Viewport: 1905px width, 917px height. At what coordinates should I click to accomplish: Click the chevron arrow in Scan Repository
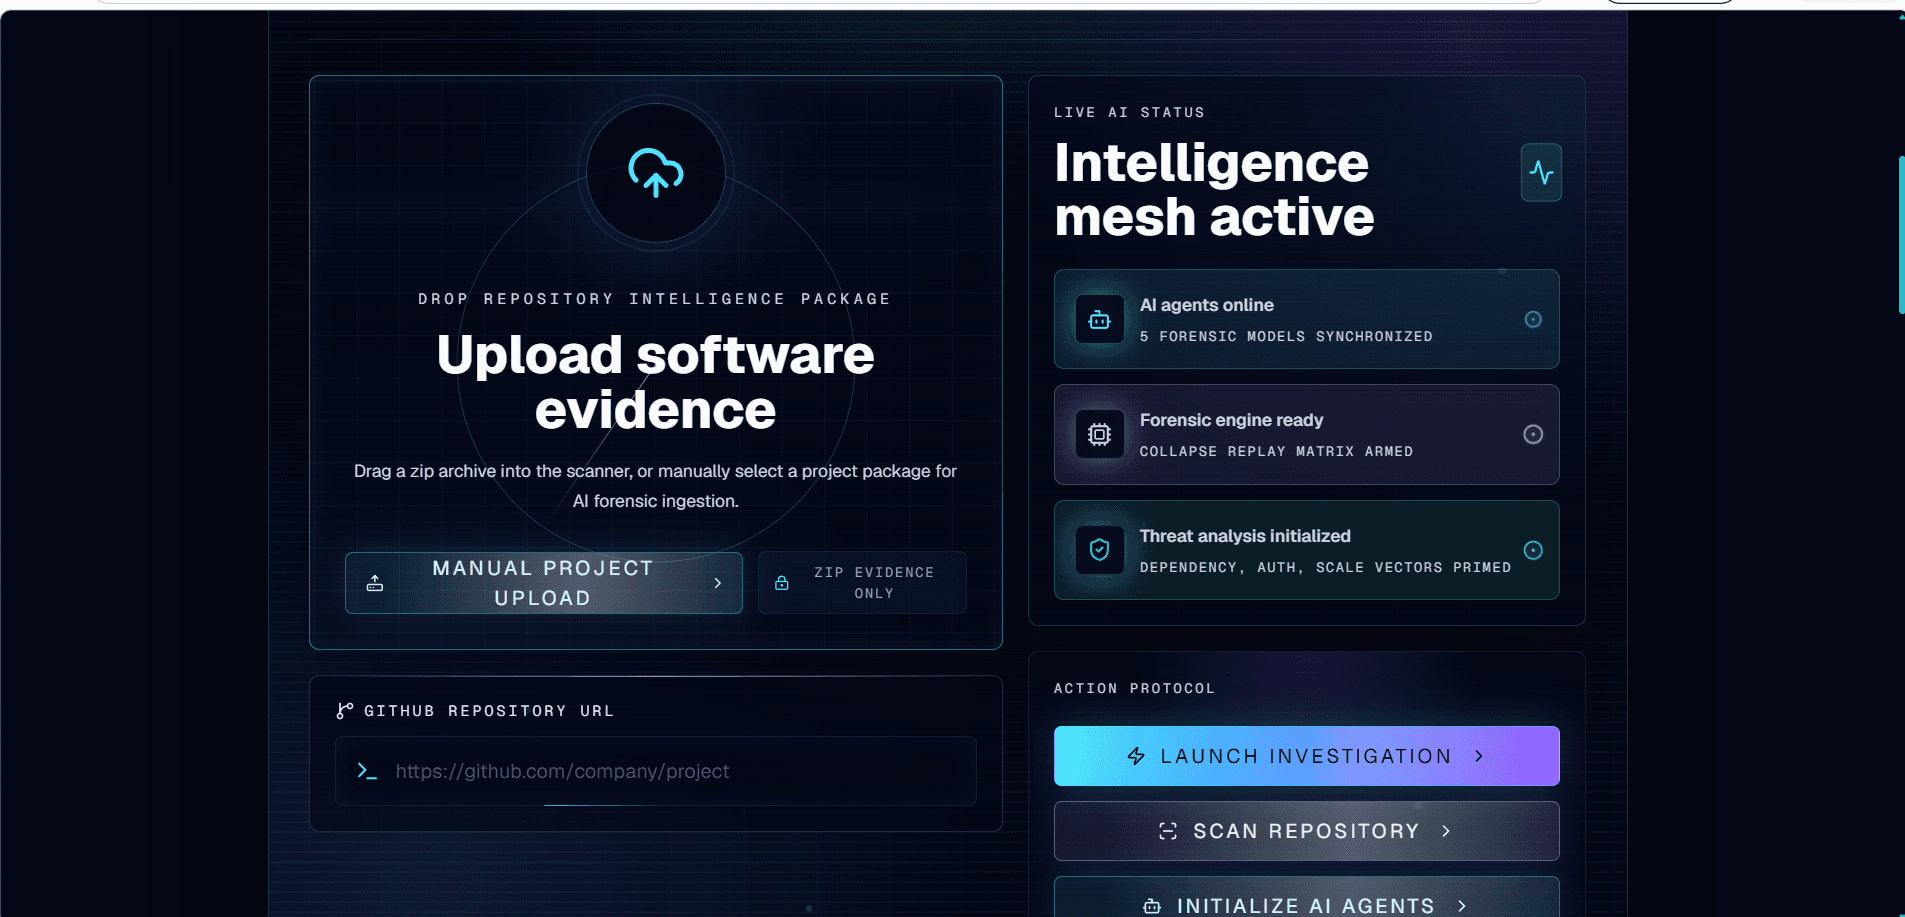coord(1446,831)
